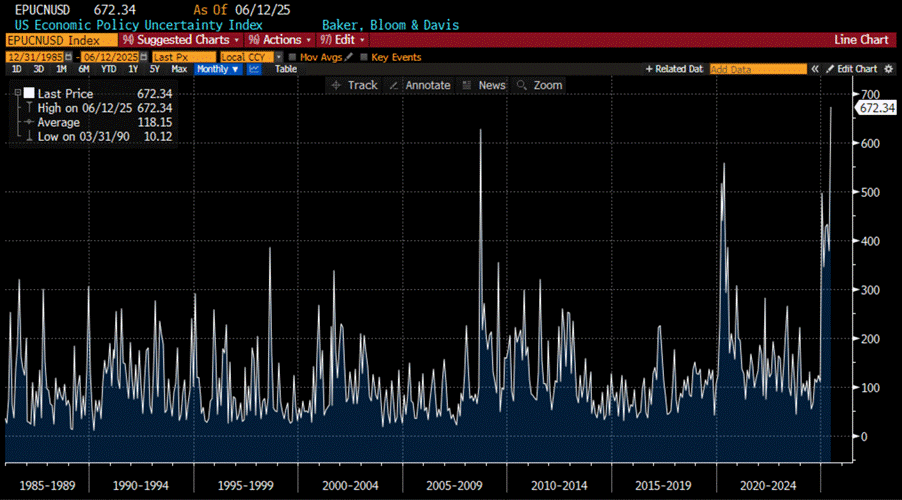
Task: Select the 1Y time range
Action: [133, 69]
